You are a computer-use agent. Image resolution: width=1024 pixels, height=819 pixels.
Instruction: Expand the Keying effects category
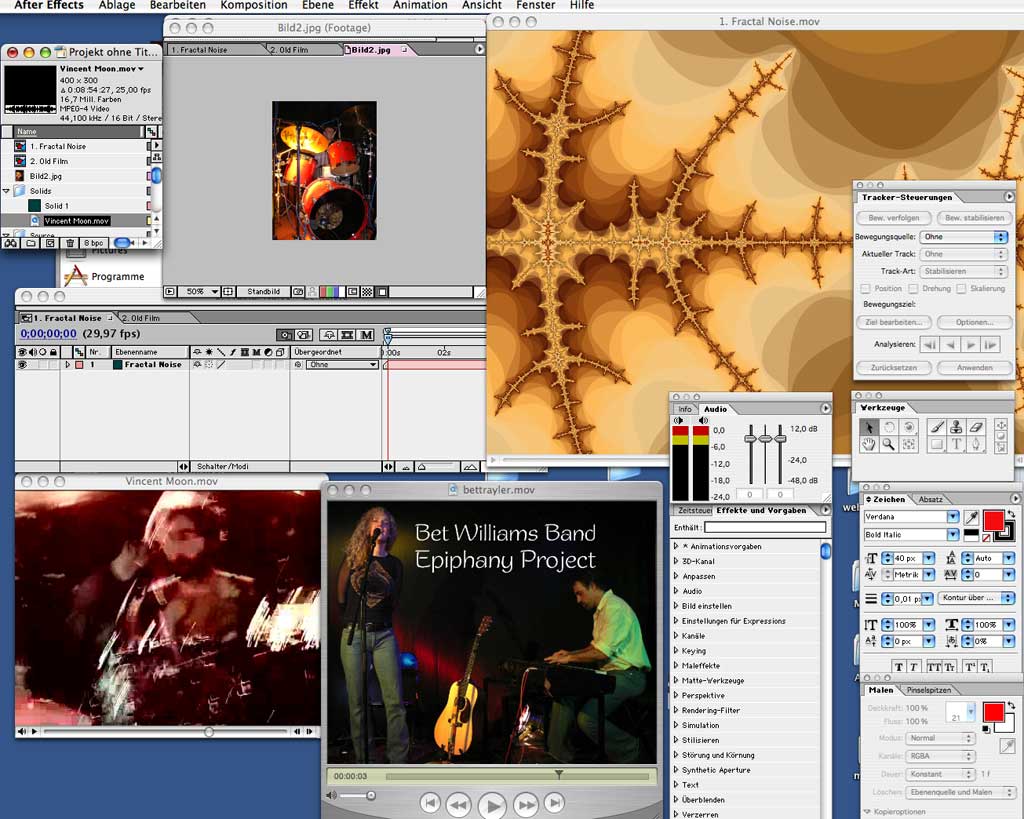tap(676, 650)
